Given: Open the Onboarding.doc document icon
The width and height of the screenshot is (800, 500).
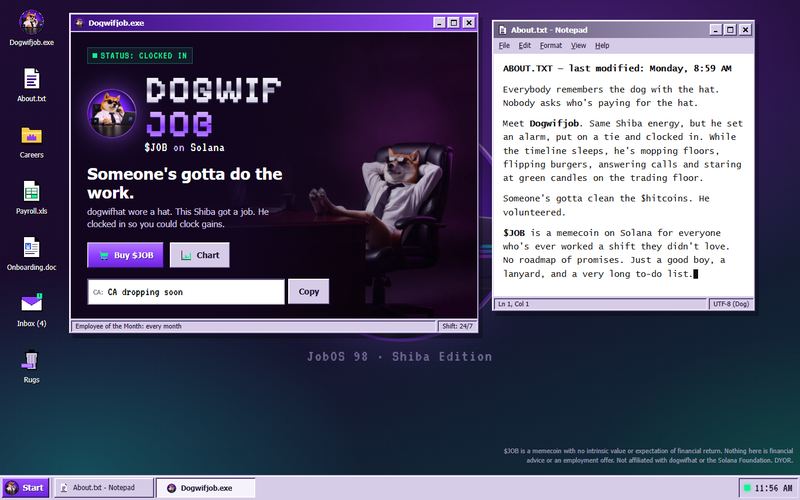Looking at the screenshot, I should pyautogui.click(x=31, y=254).
